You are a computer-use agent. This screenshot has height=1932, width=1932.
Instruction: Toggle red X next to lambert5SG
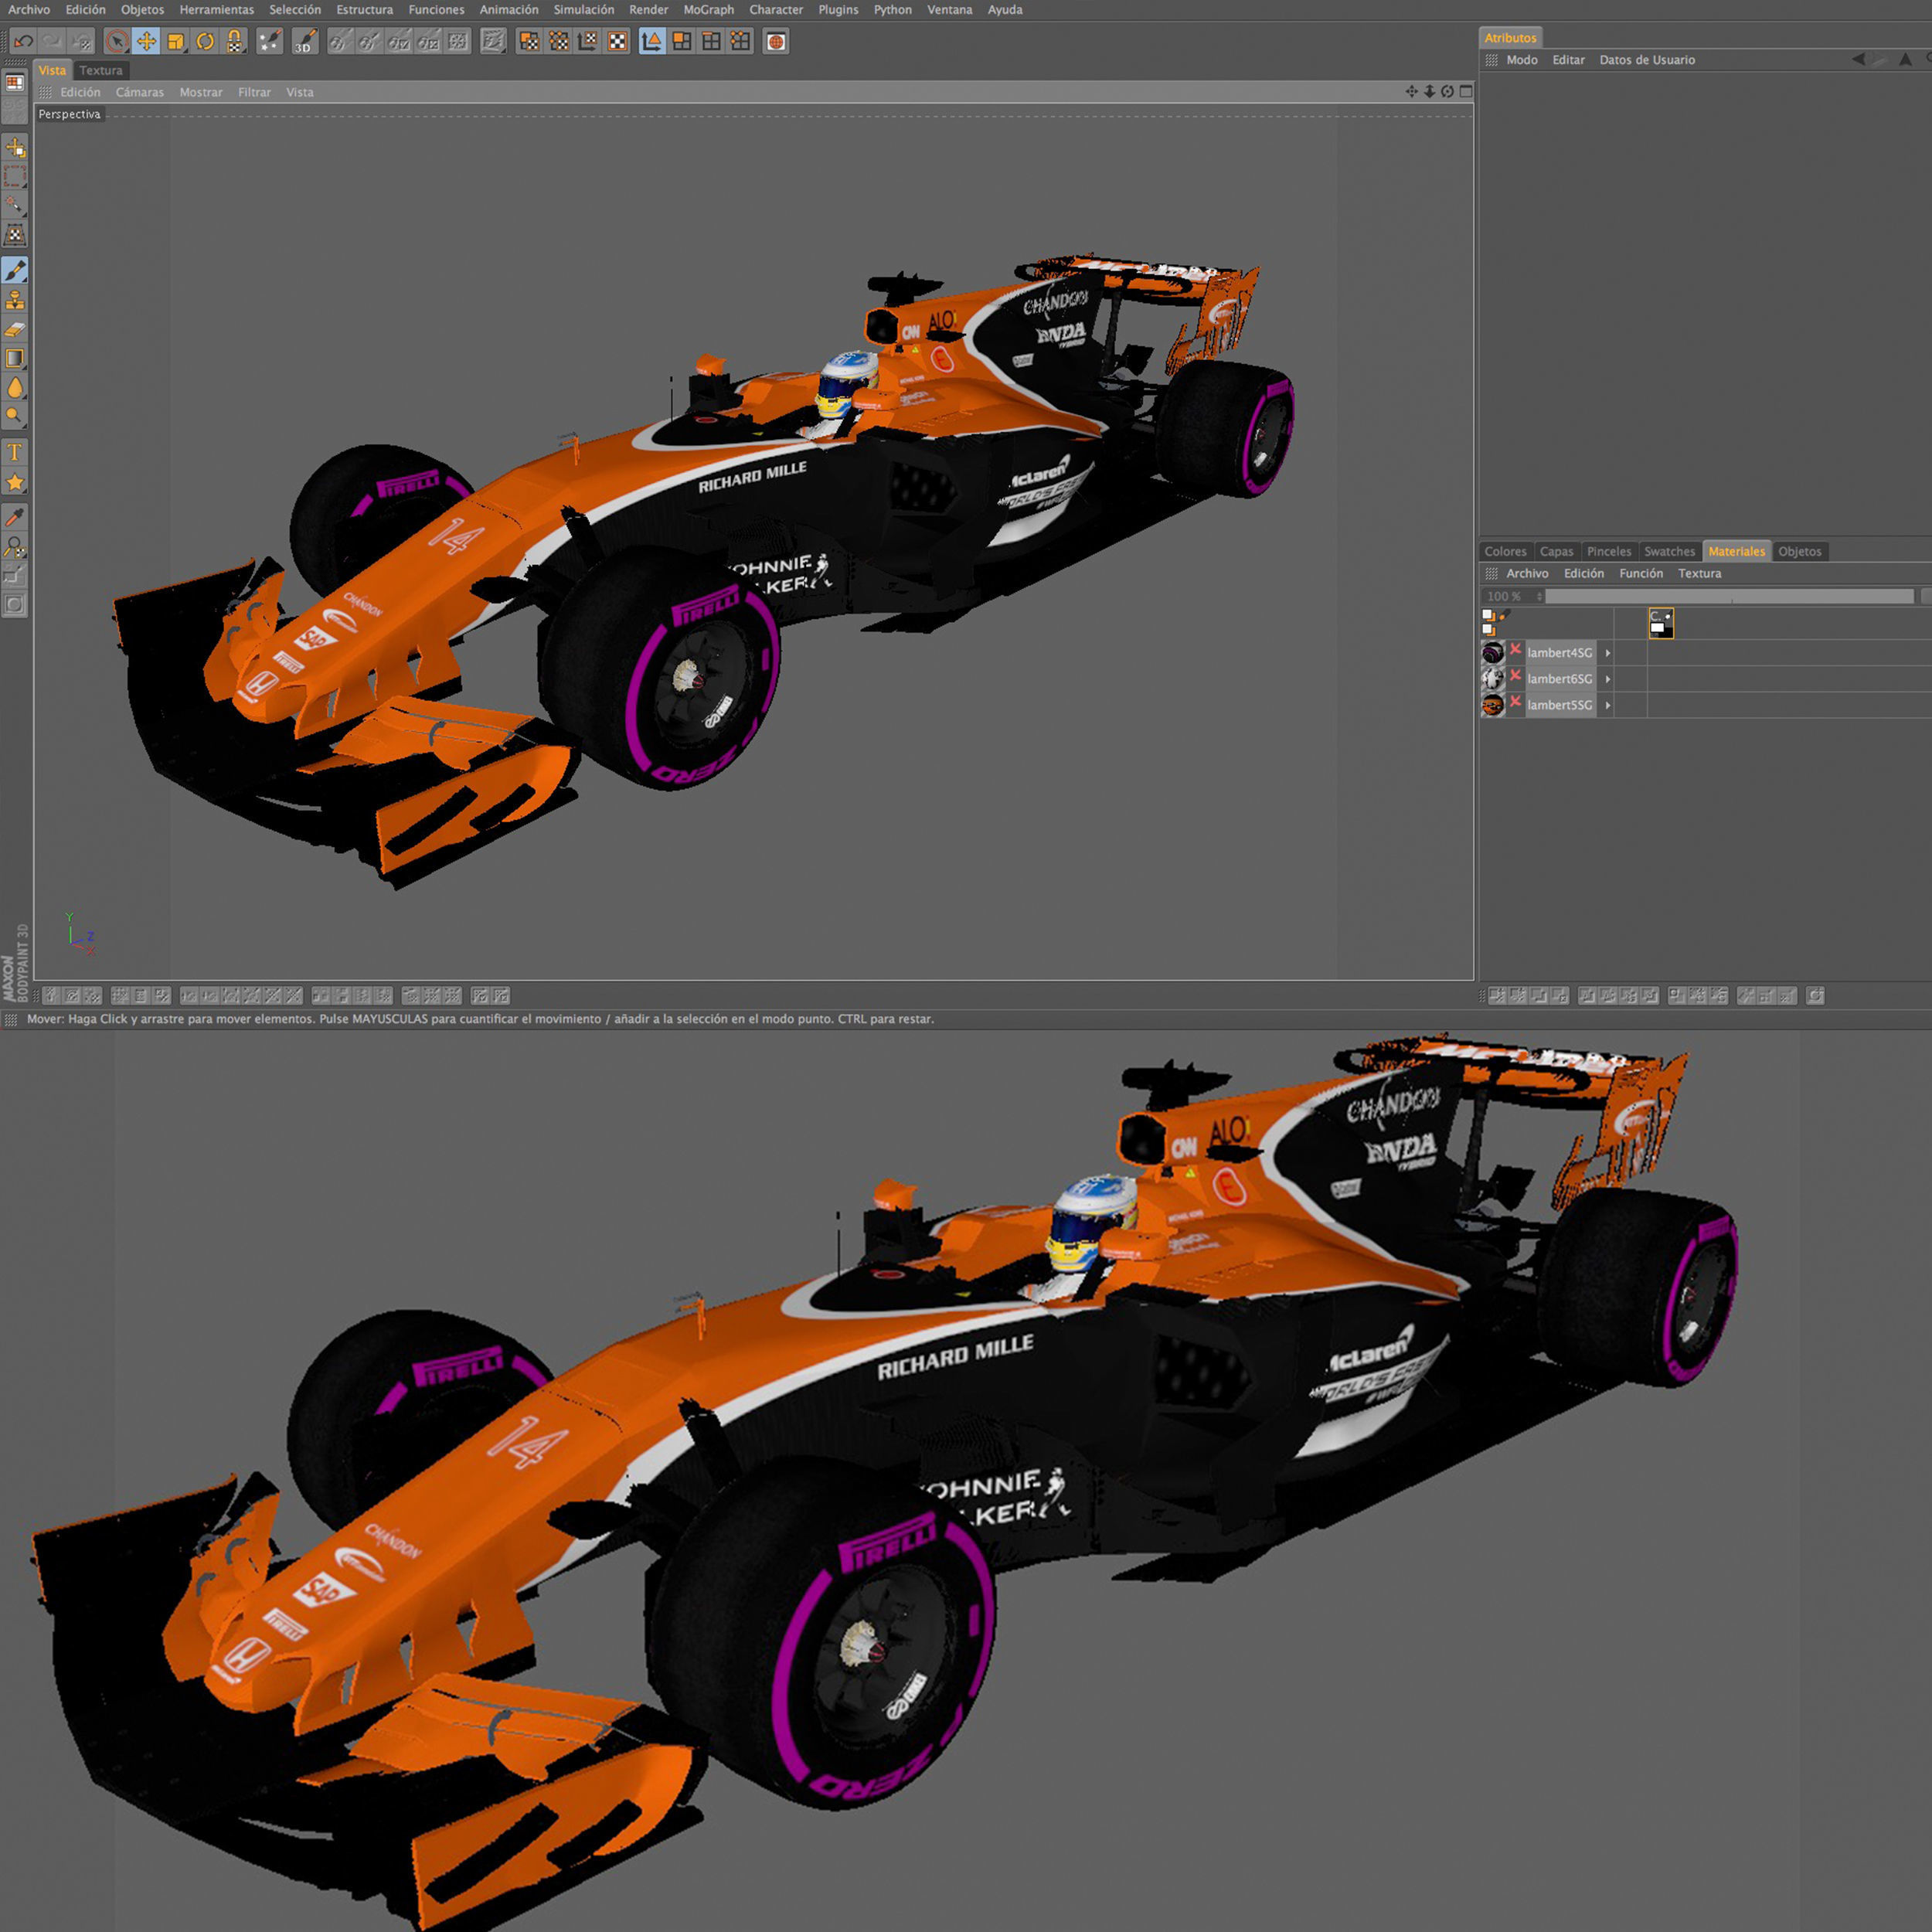click(x=1515, y=702)
